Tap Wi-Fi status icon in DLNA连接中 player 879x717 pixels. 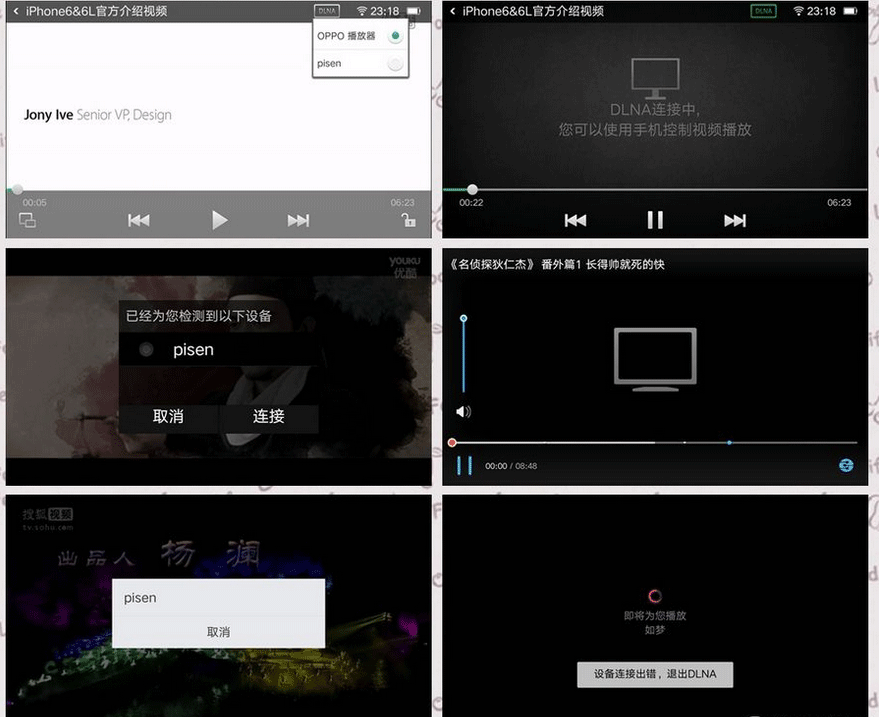pyautogui.click(x=798, y=11)
